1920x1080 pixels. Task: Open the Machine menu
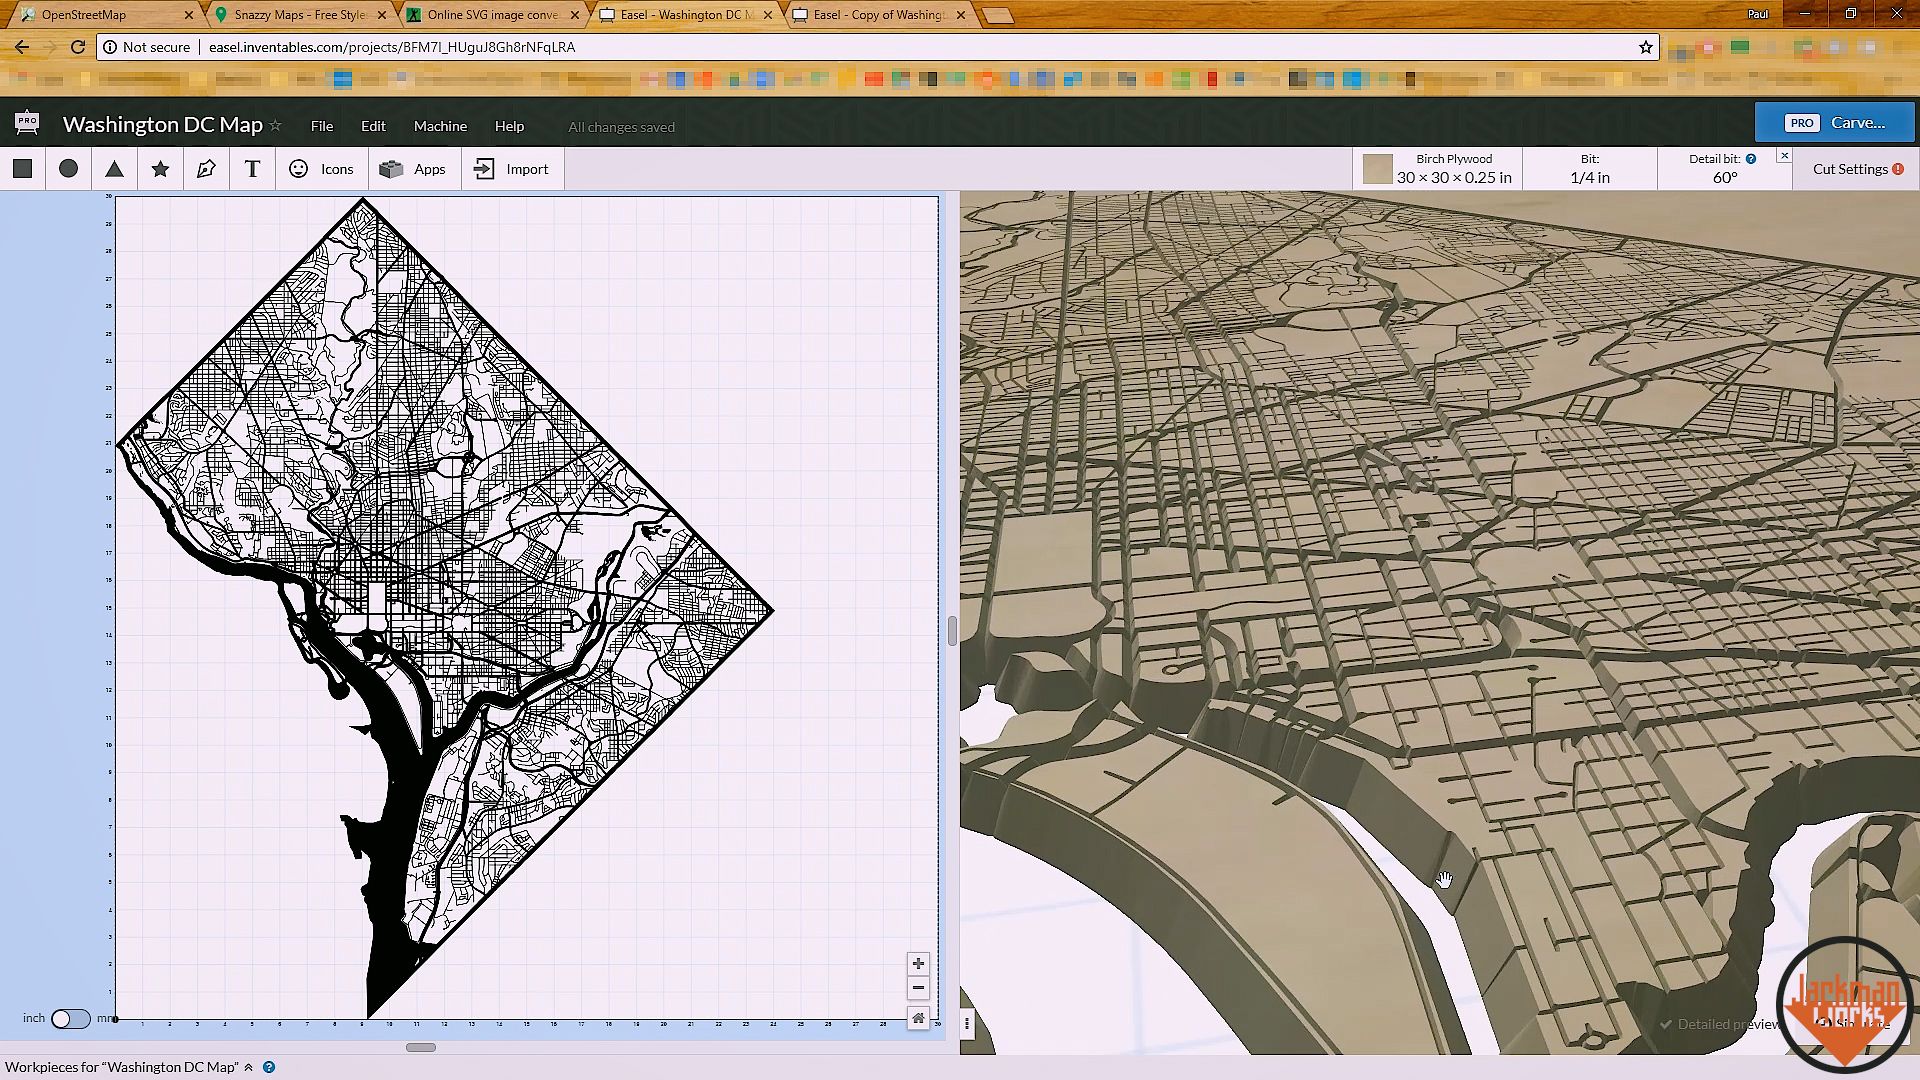point(440,126)
